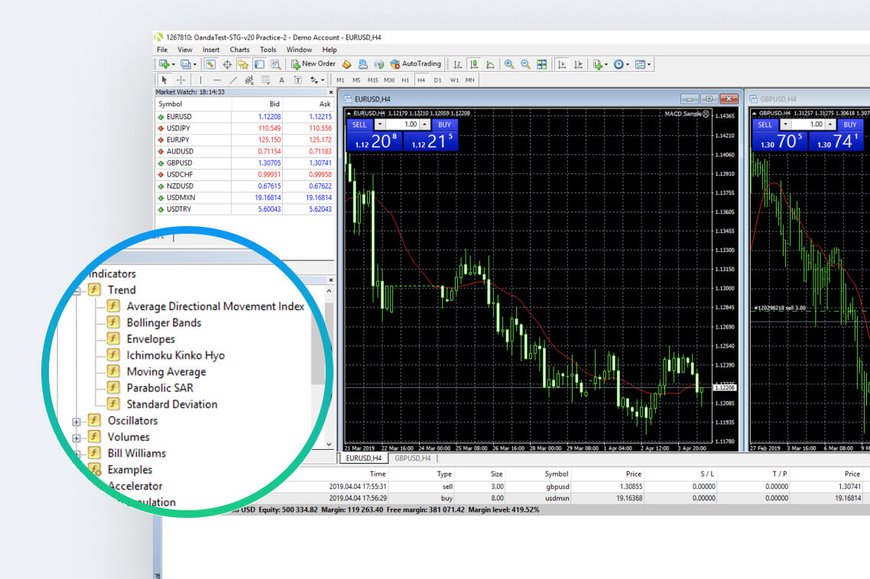Open the Bollinger Bands indicator
This screenshot has height=579, width=870.
tap(163, 323)
